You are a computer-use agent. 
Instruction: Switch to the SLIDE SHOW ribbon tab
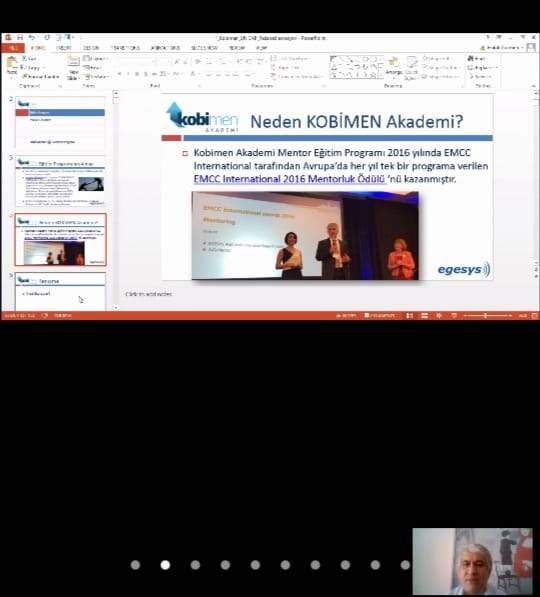[204, 48]
